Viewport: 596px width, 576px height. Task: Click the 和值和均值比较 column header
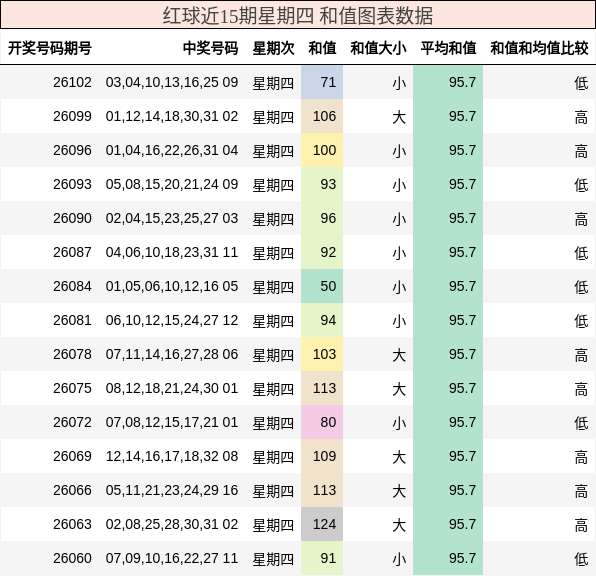click(539, 48)
